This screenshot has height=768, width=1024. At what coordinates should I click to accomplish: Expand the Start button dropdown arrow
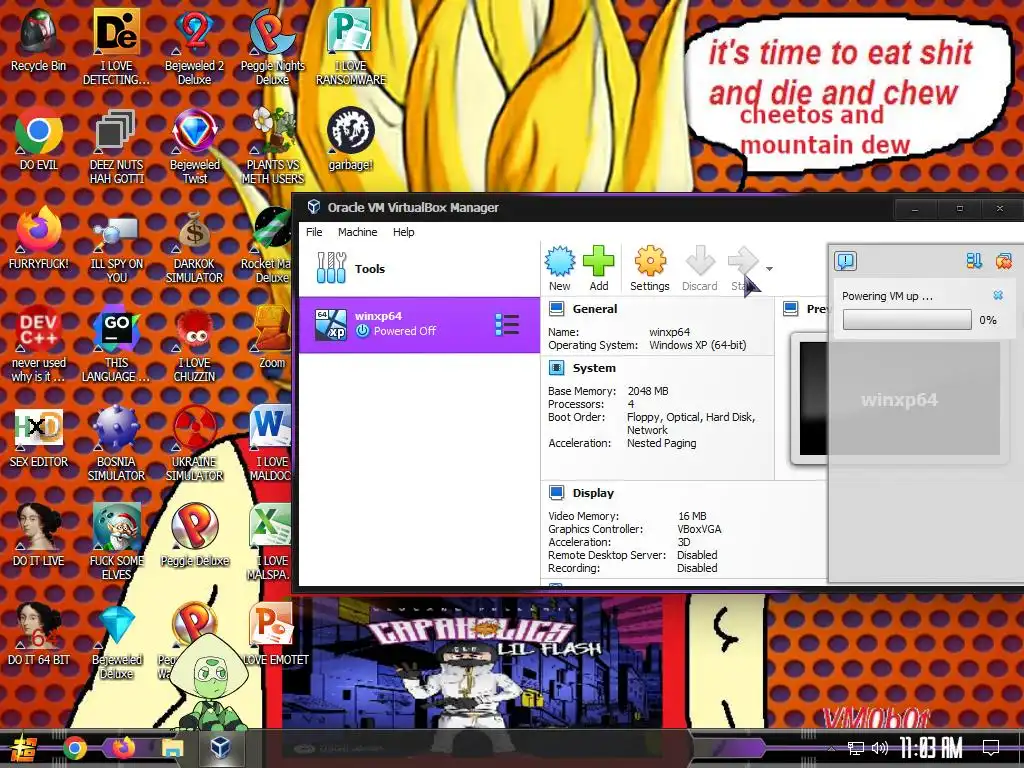pyautogui.click(x=769, y=268)
